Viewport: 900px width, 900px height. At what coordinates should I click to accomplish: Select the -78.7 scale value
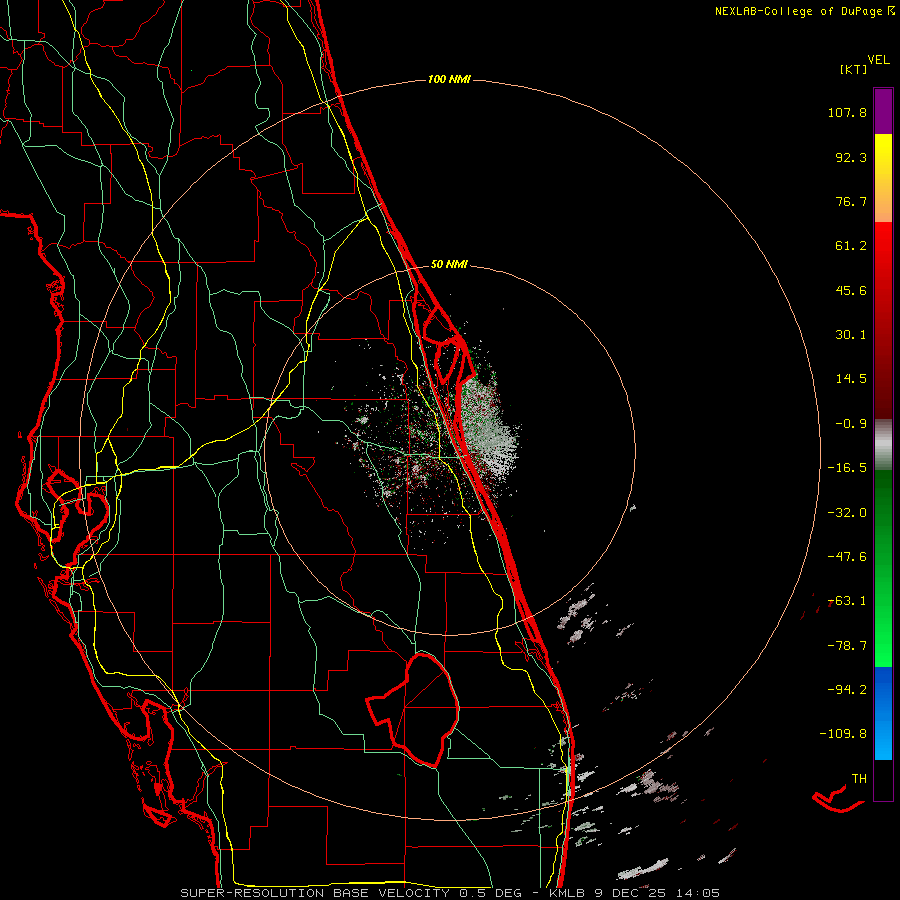click(847, 646)
